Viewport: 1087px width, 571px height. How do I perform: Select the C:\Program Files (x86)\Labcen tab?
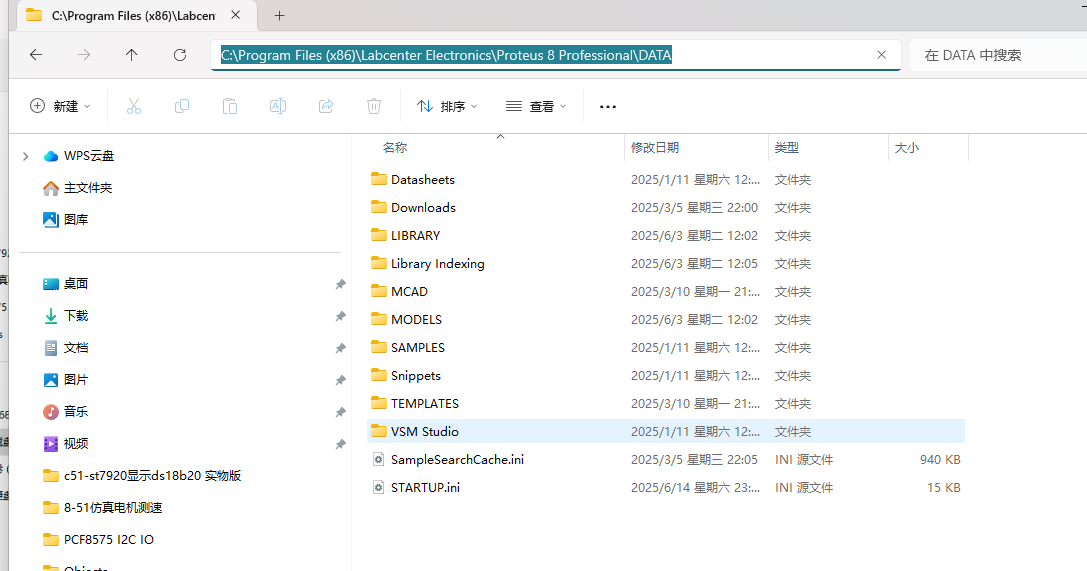(x=135, y=15)
